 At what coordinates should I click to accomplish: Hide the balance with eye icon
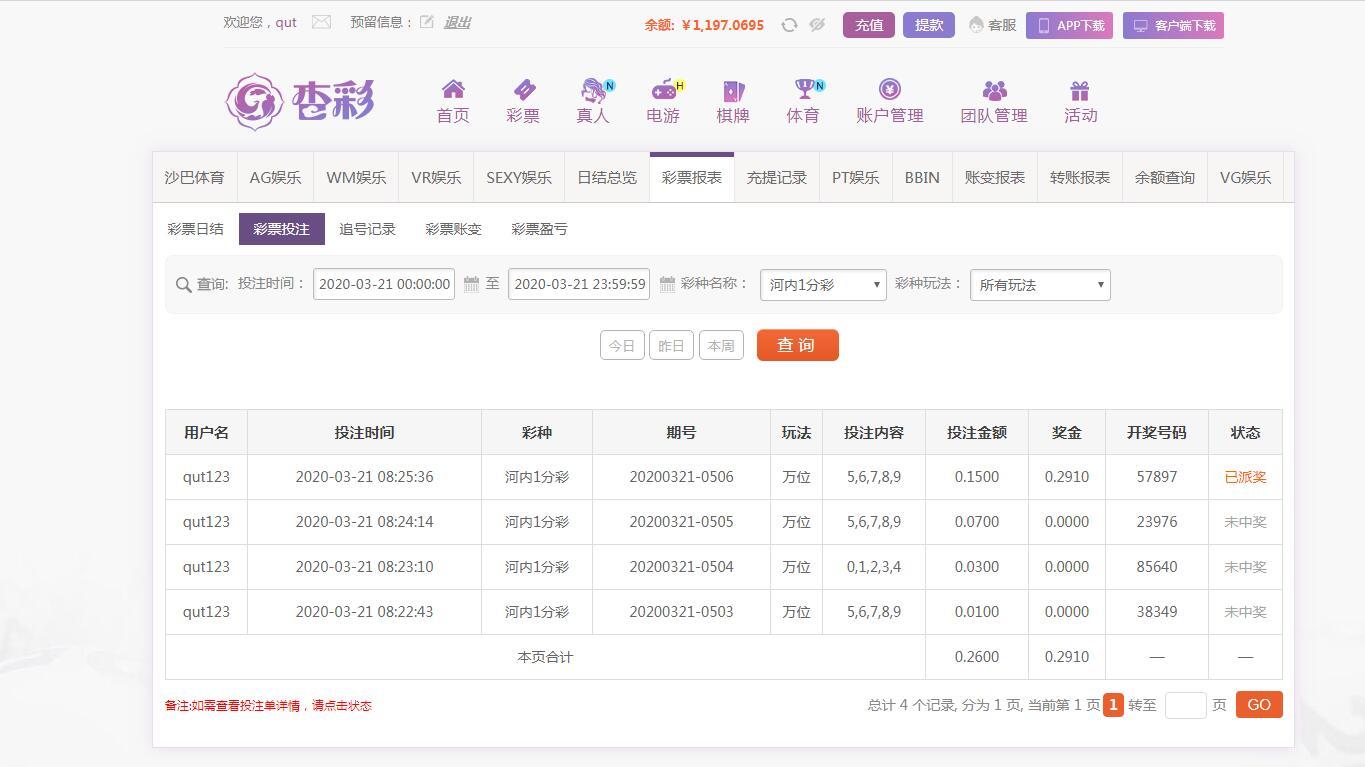tap(817, 25)
